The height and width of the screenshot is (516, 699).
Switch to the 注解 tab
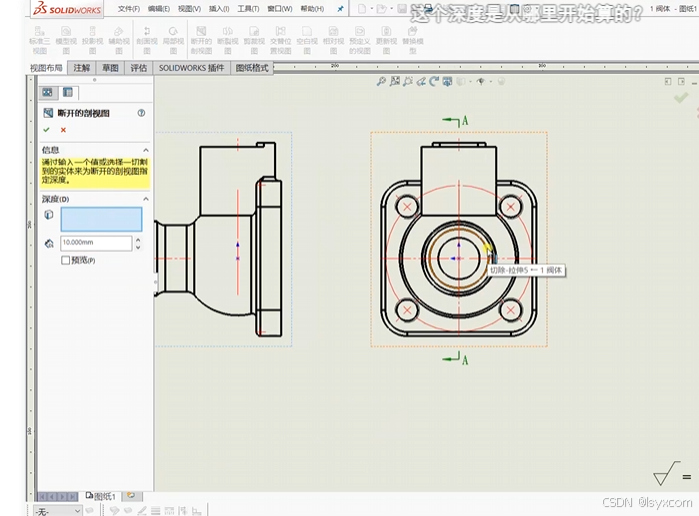[x=82, y=68]
